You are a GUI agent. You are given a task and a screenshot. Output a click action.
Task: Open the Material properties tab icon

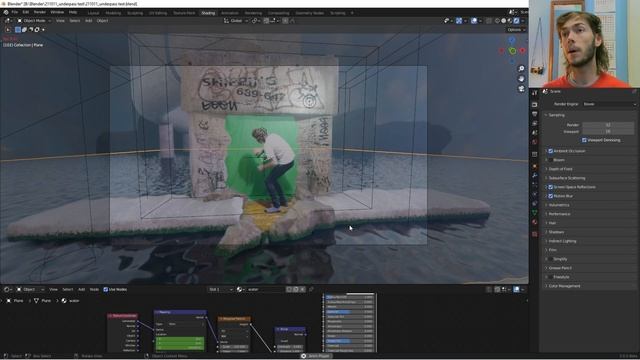[535, 222]
